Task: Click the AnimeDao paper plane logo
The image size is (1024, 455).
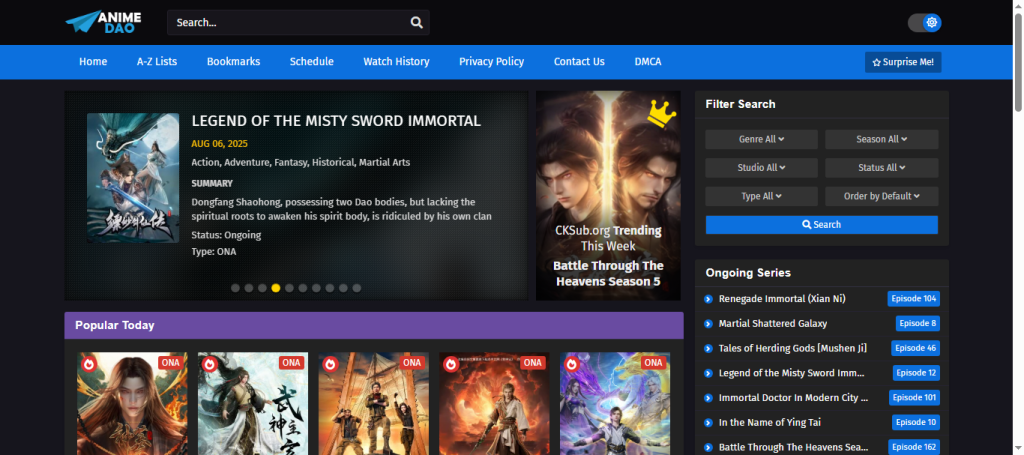Action: tap(103, 22)
